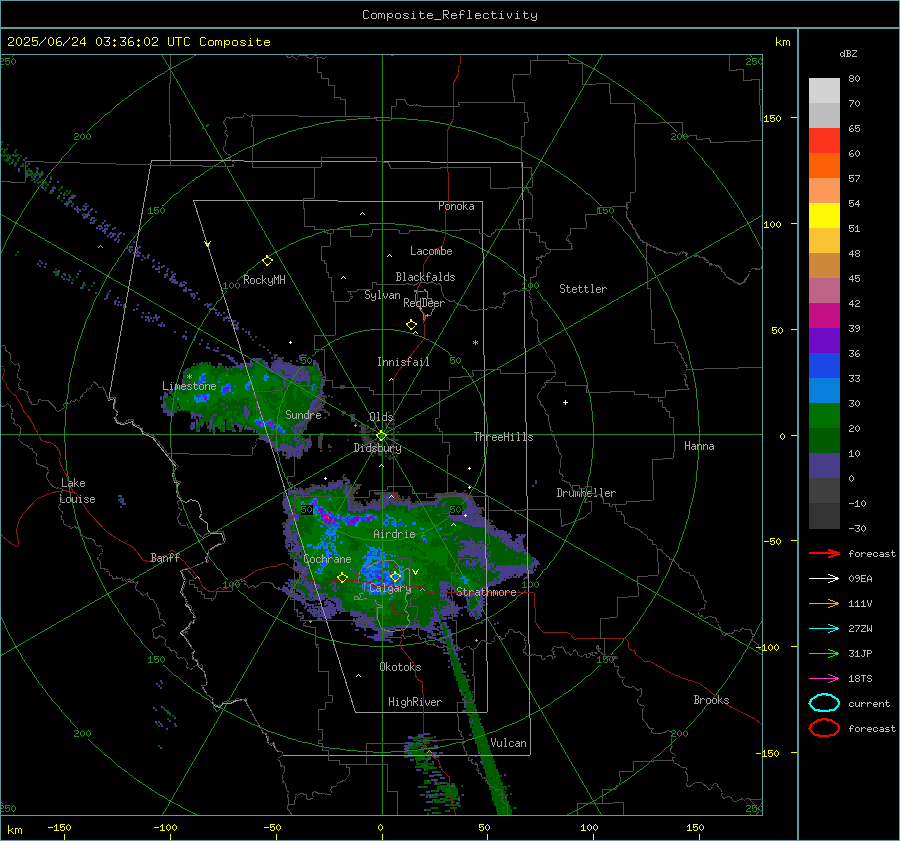The width and height of the screenshot is (900, 841).
Task: Click the 57 value on dBZ scale
Action: 854,179
